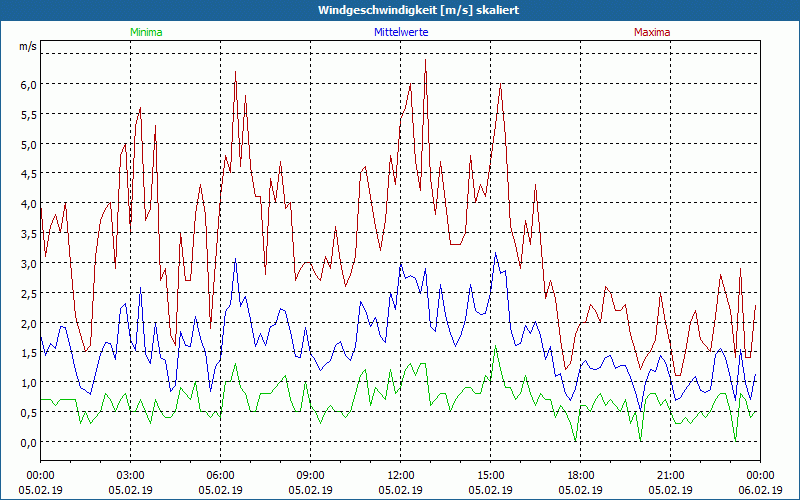Viewport: 800px width, 500px height.
Task: Click the red Maxima legend label
Action: (x=652, y=32)
